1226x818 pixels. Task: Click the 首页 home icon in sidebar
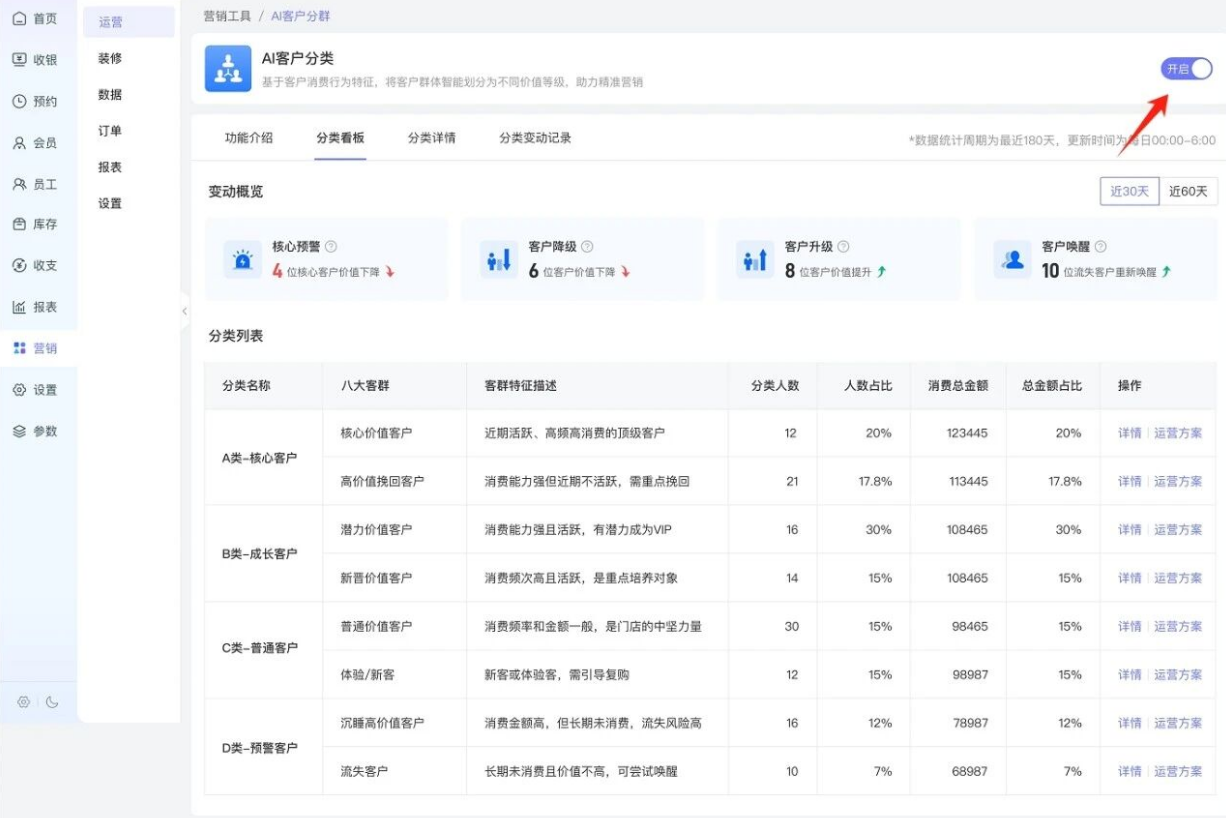19,18
